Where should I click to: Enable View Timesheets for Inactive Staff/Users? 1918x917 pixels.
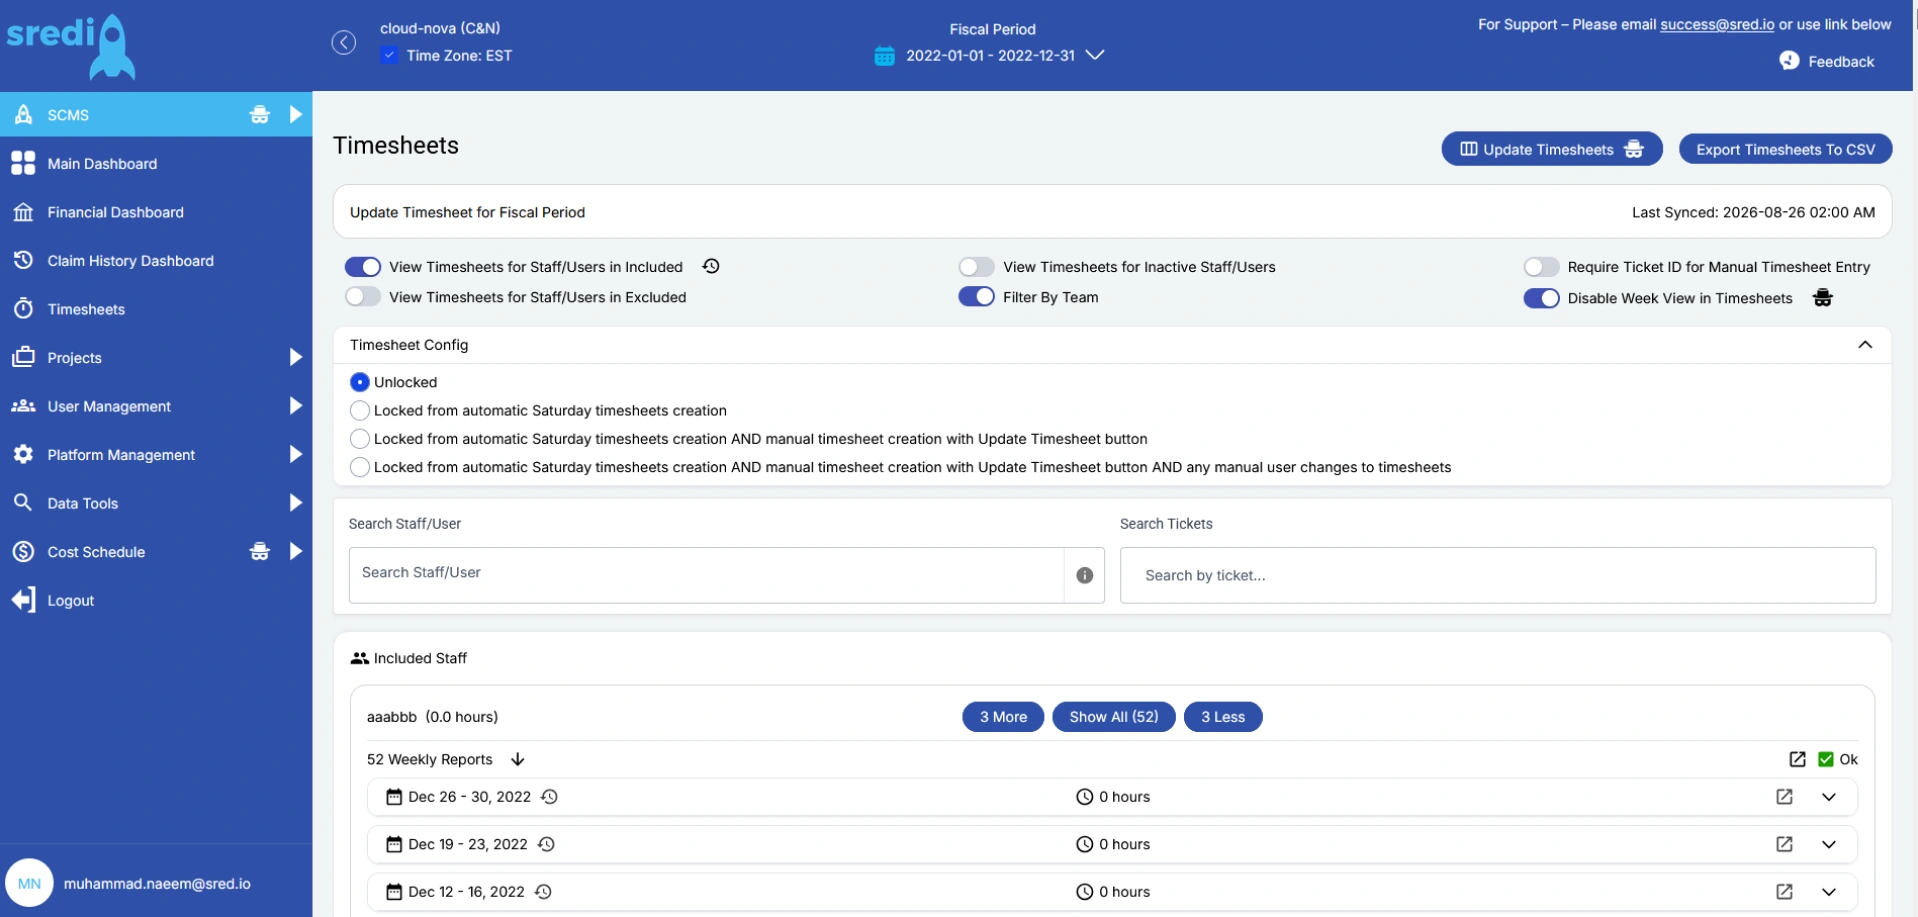[x=976, y=267]
